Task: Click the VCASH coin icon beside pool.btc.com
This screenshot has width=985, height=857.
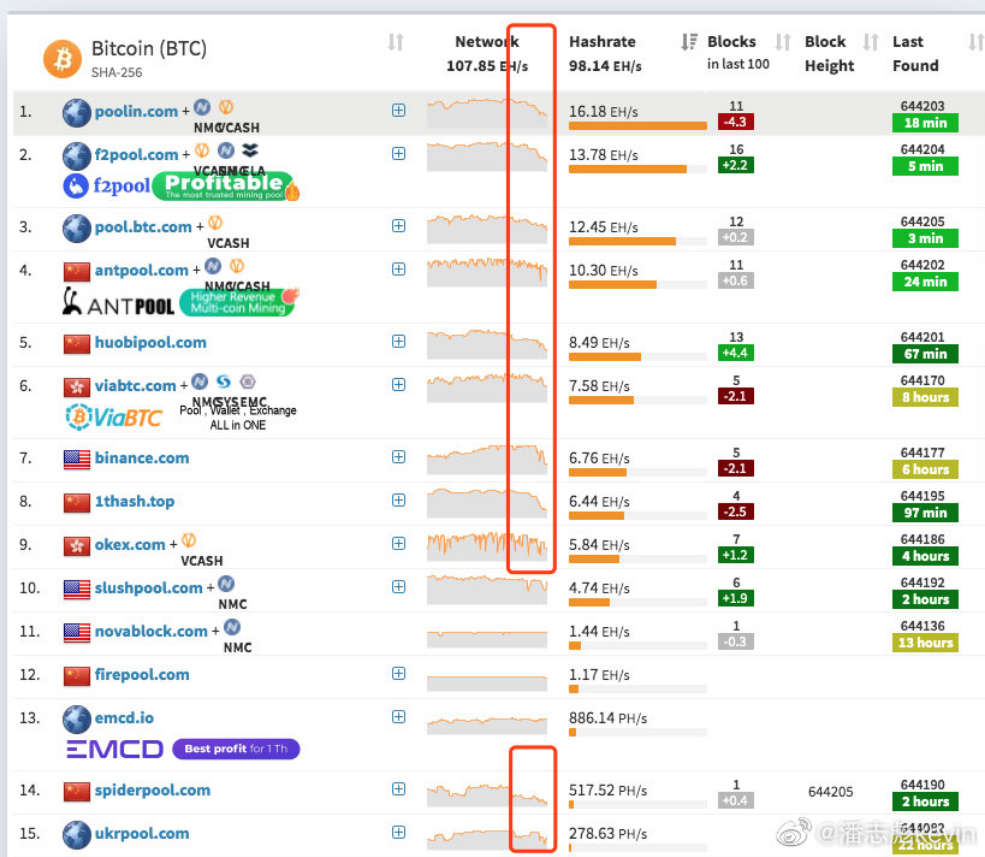Action: point(215,223)
